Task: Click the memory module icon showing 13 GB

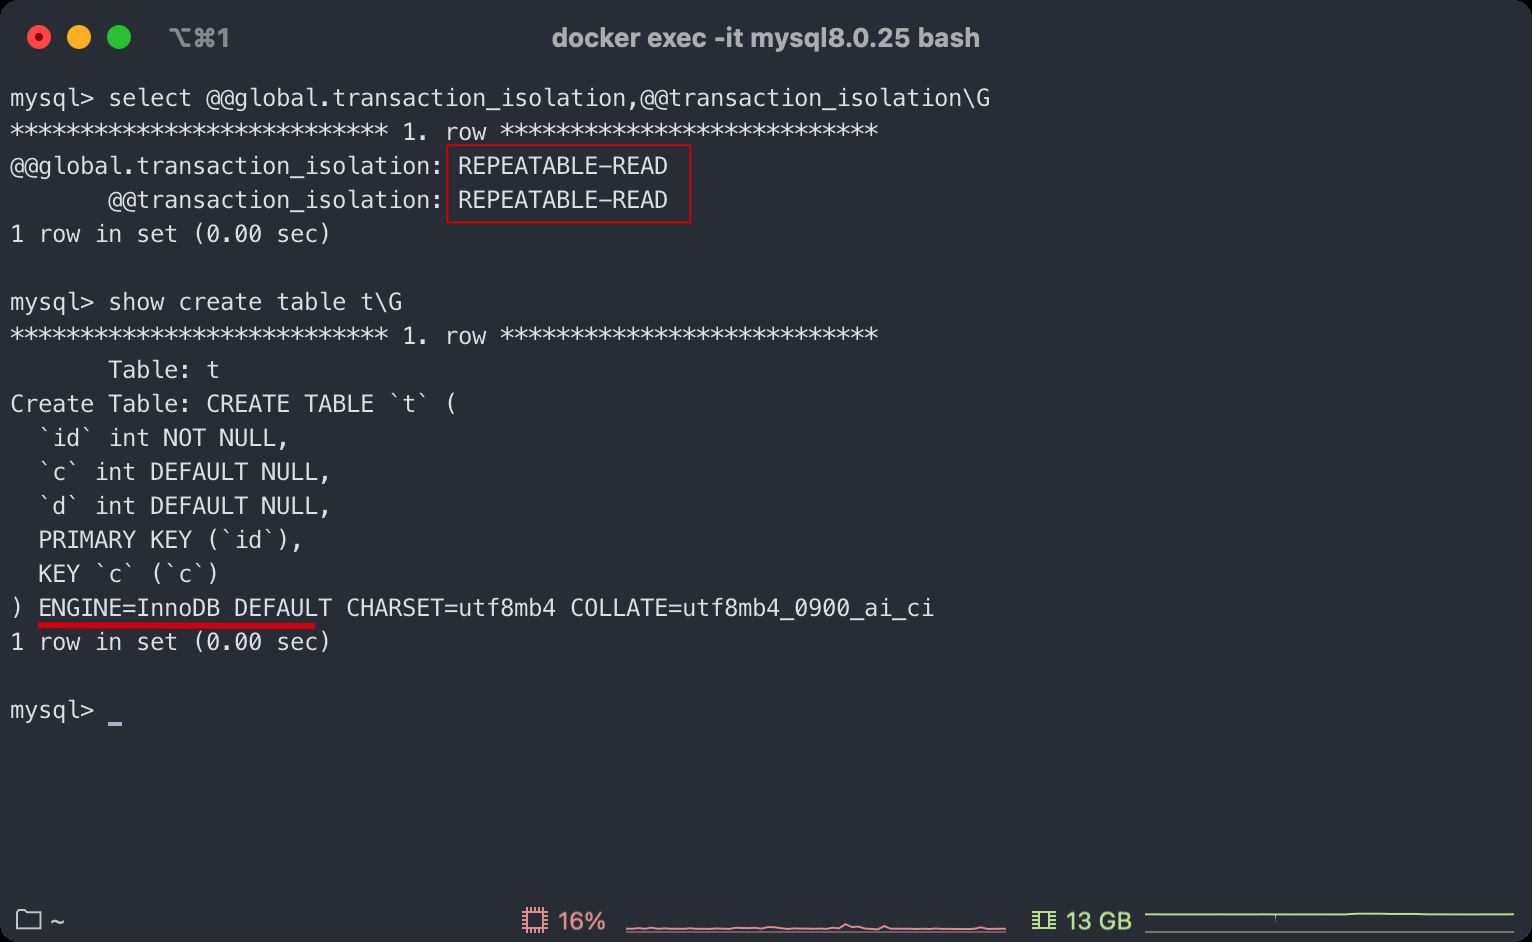Action: tap(1045, 919)
